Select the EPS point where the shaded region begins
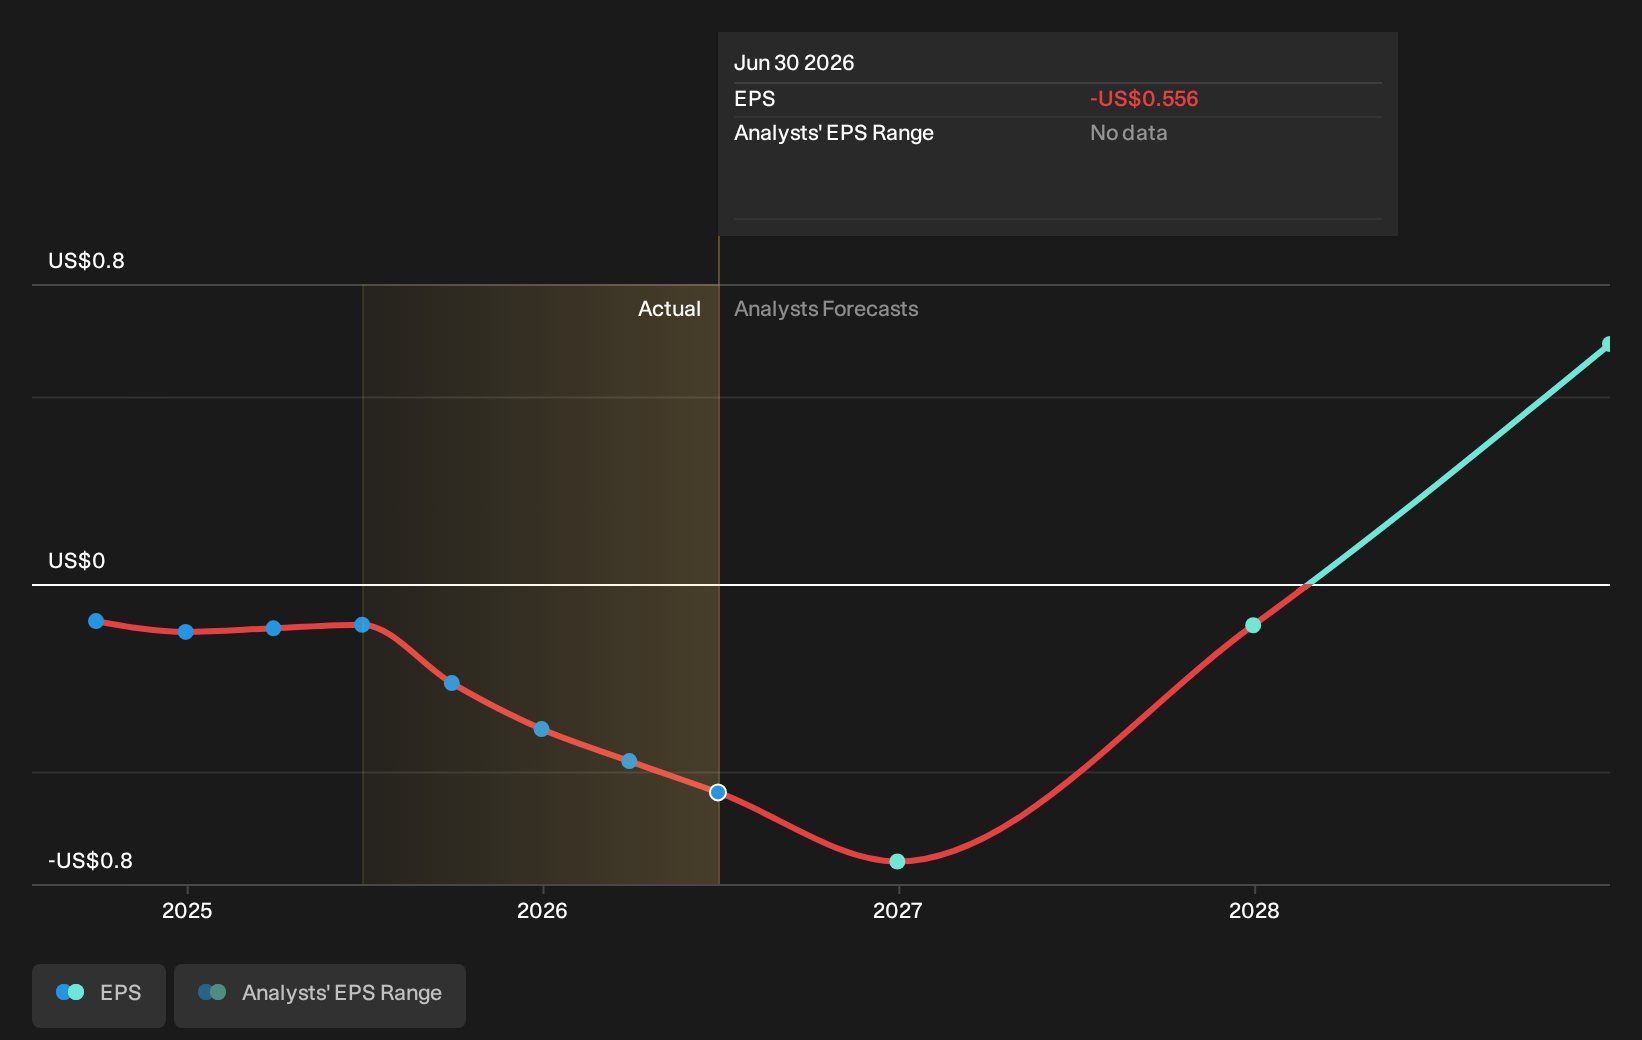1642x1040 pixels. pos(362,625)
